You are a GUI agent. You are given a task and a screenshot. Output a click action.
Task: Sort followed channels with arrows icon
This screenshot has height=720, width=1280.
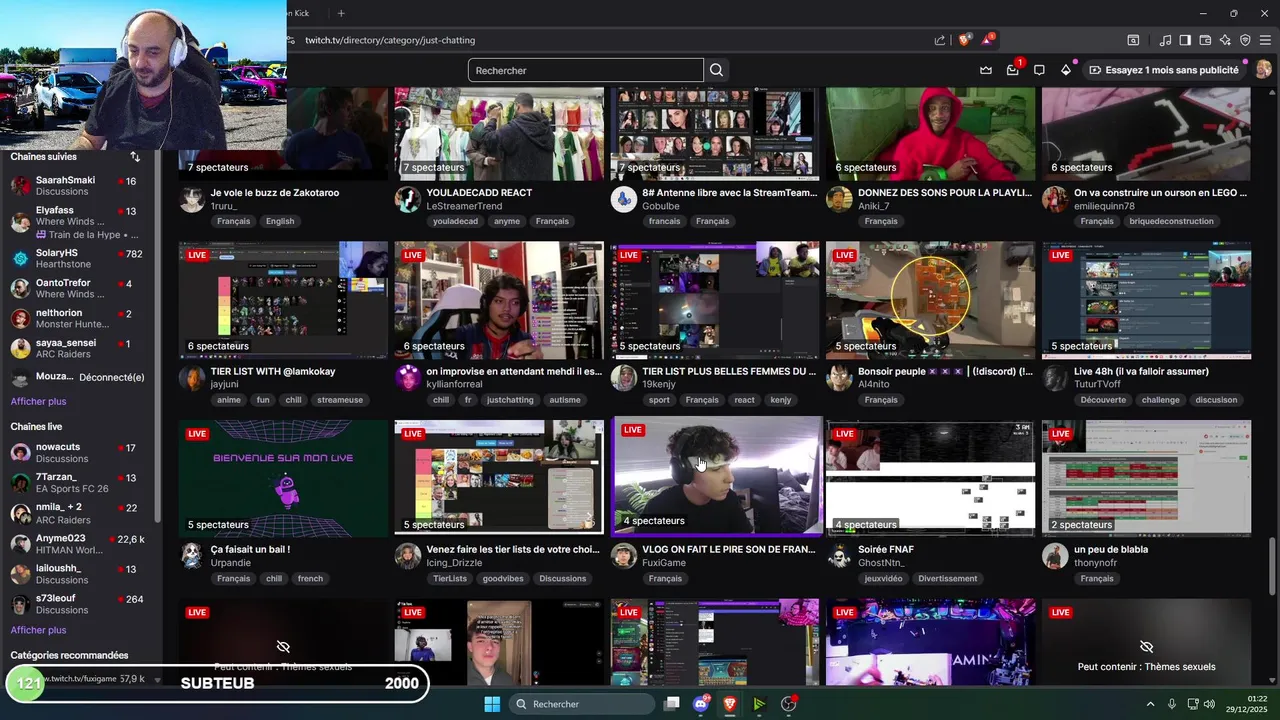click(x=135, y=157)
